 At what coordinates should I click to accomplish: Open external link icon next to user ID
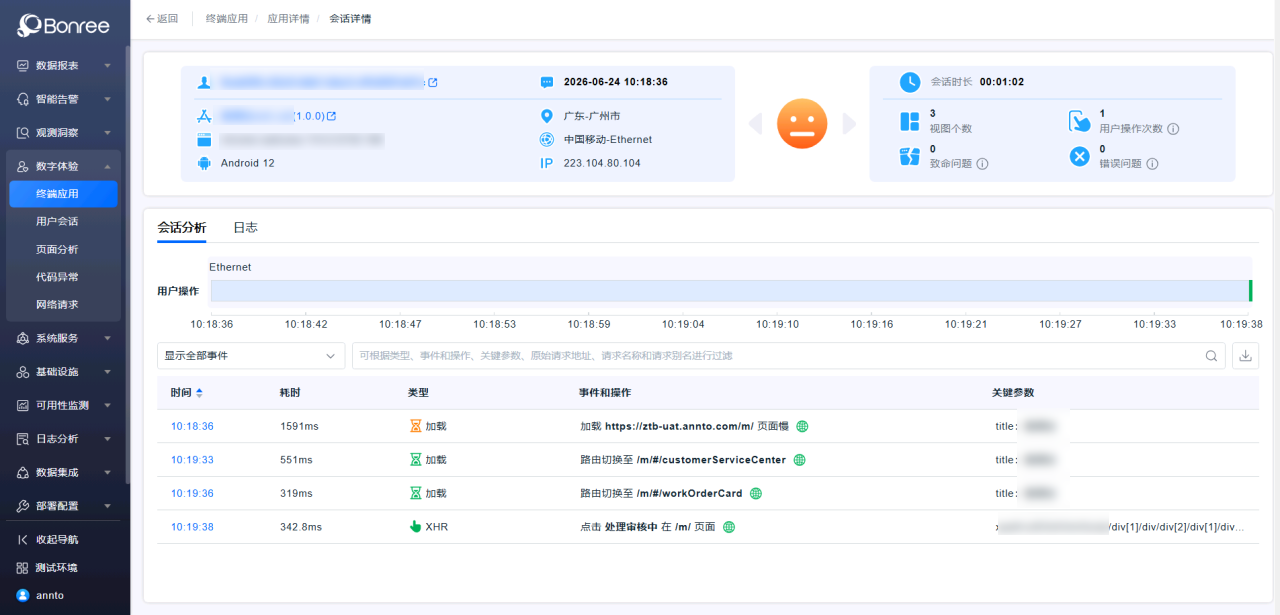pyautogui.click(x=433, y=82)
